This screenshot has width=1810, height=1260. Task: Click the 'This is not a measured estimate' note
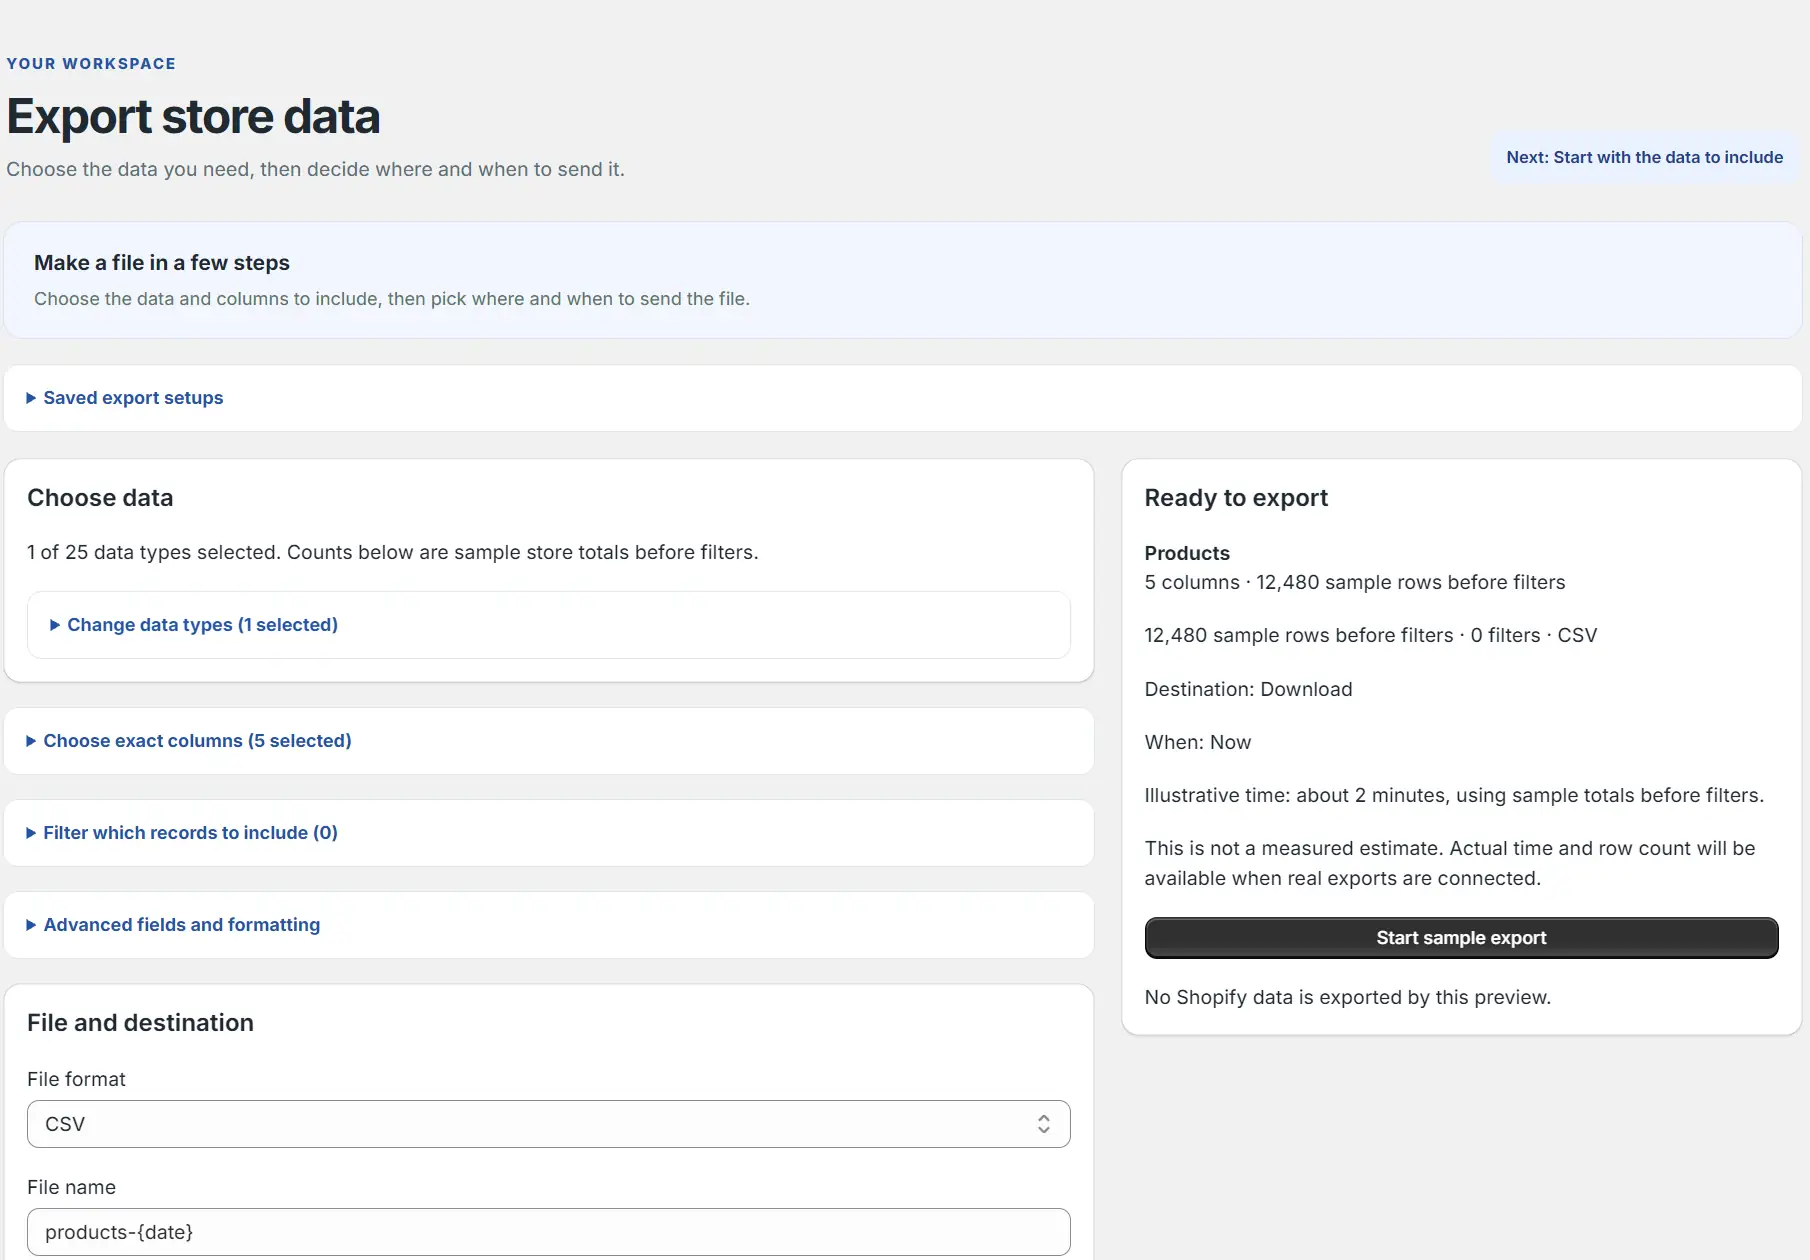point(1450,863)
